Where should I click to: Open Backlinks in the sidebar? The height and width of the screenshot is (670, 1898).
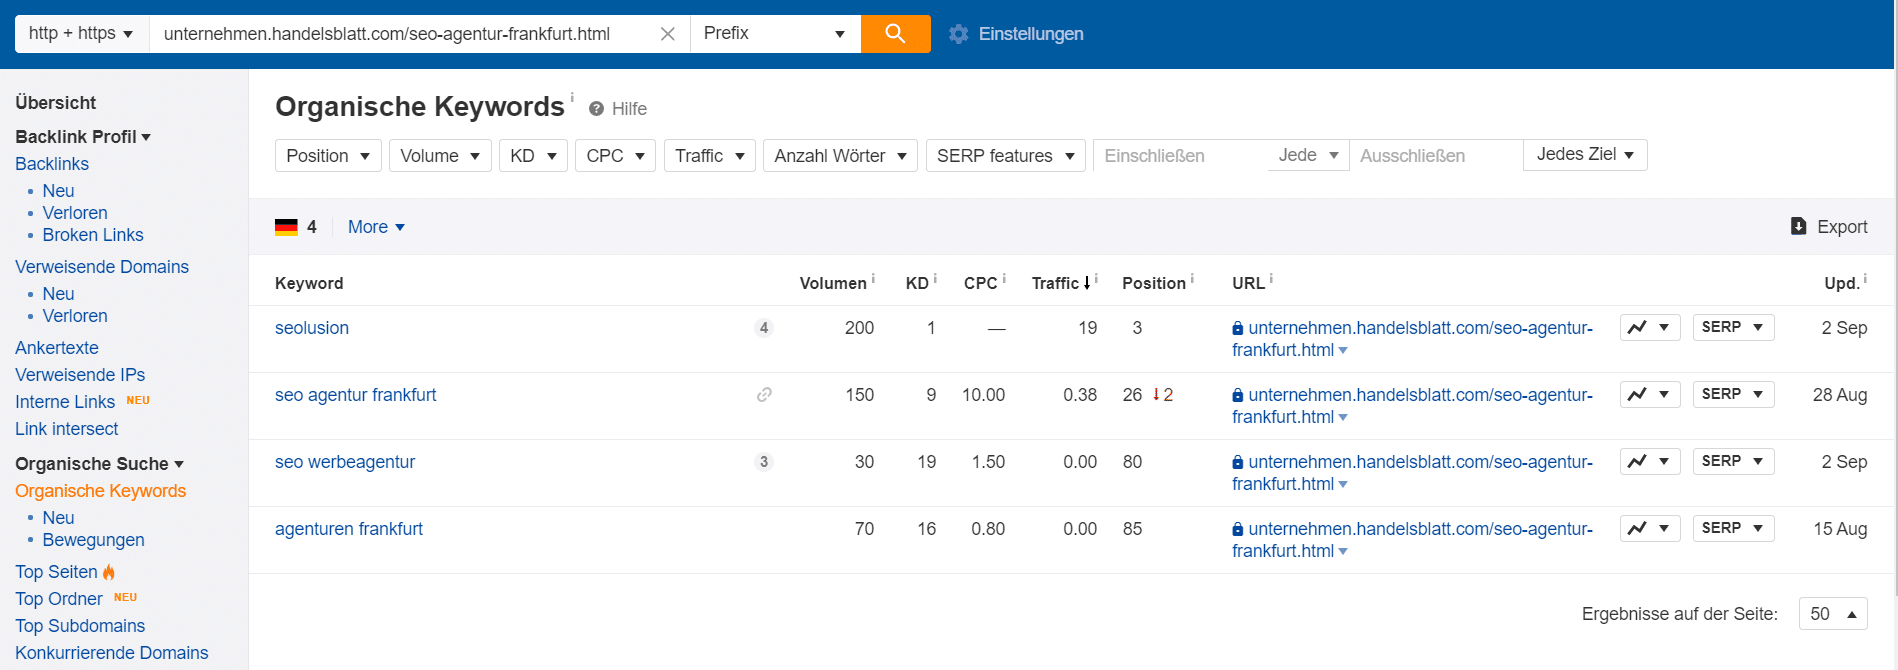[52, 164]
